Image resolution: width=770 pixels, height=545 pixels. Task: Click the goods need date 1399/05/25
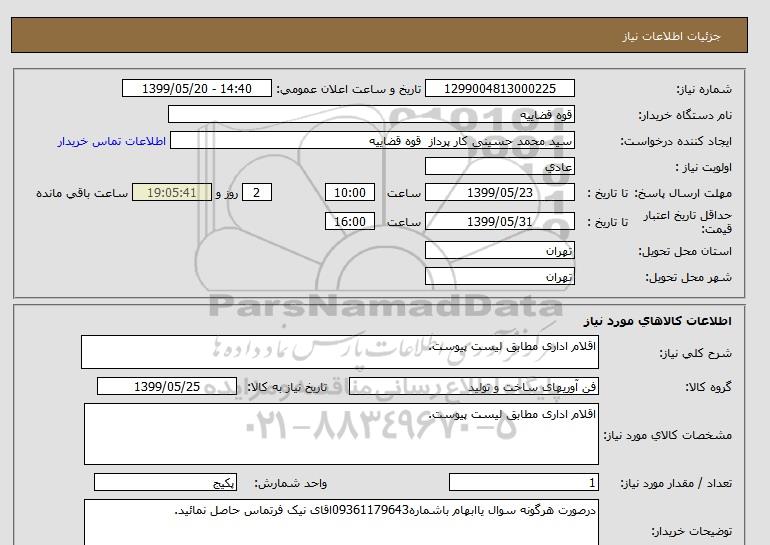pos(167,386)
